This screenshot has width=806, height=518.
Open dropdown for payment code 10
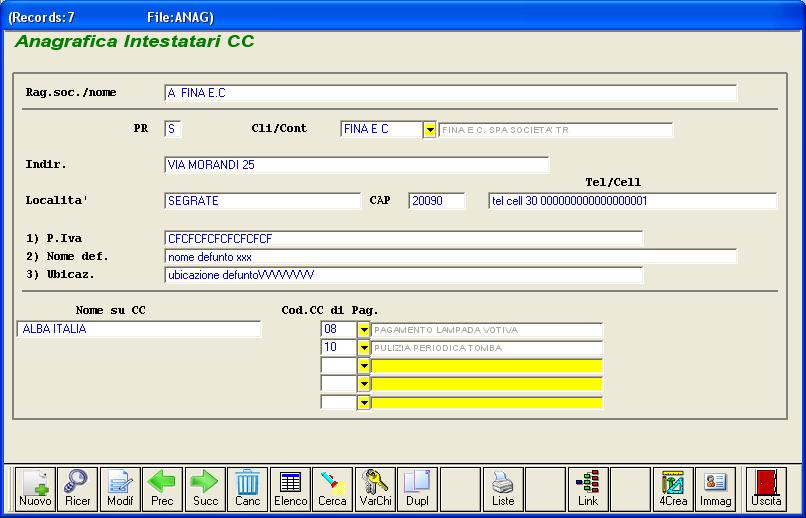tap(364, 348)
